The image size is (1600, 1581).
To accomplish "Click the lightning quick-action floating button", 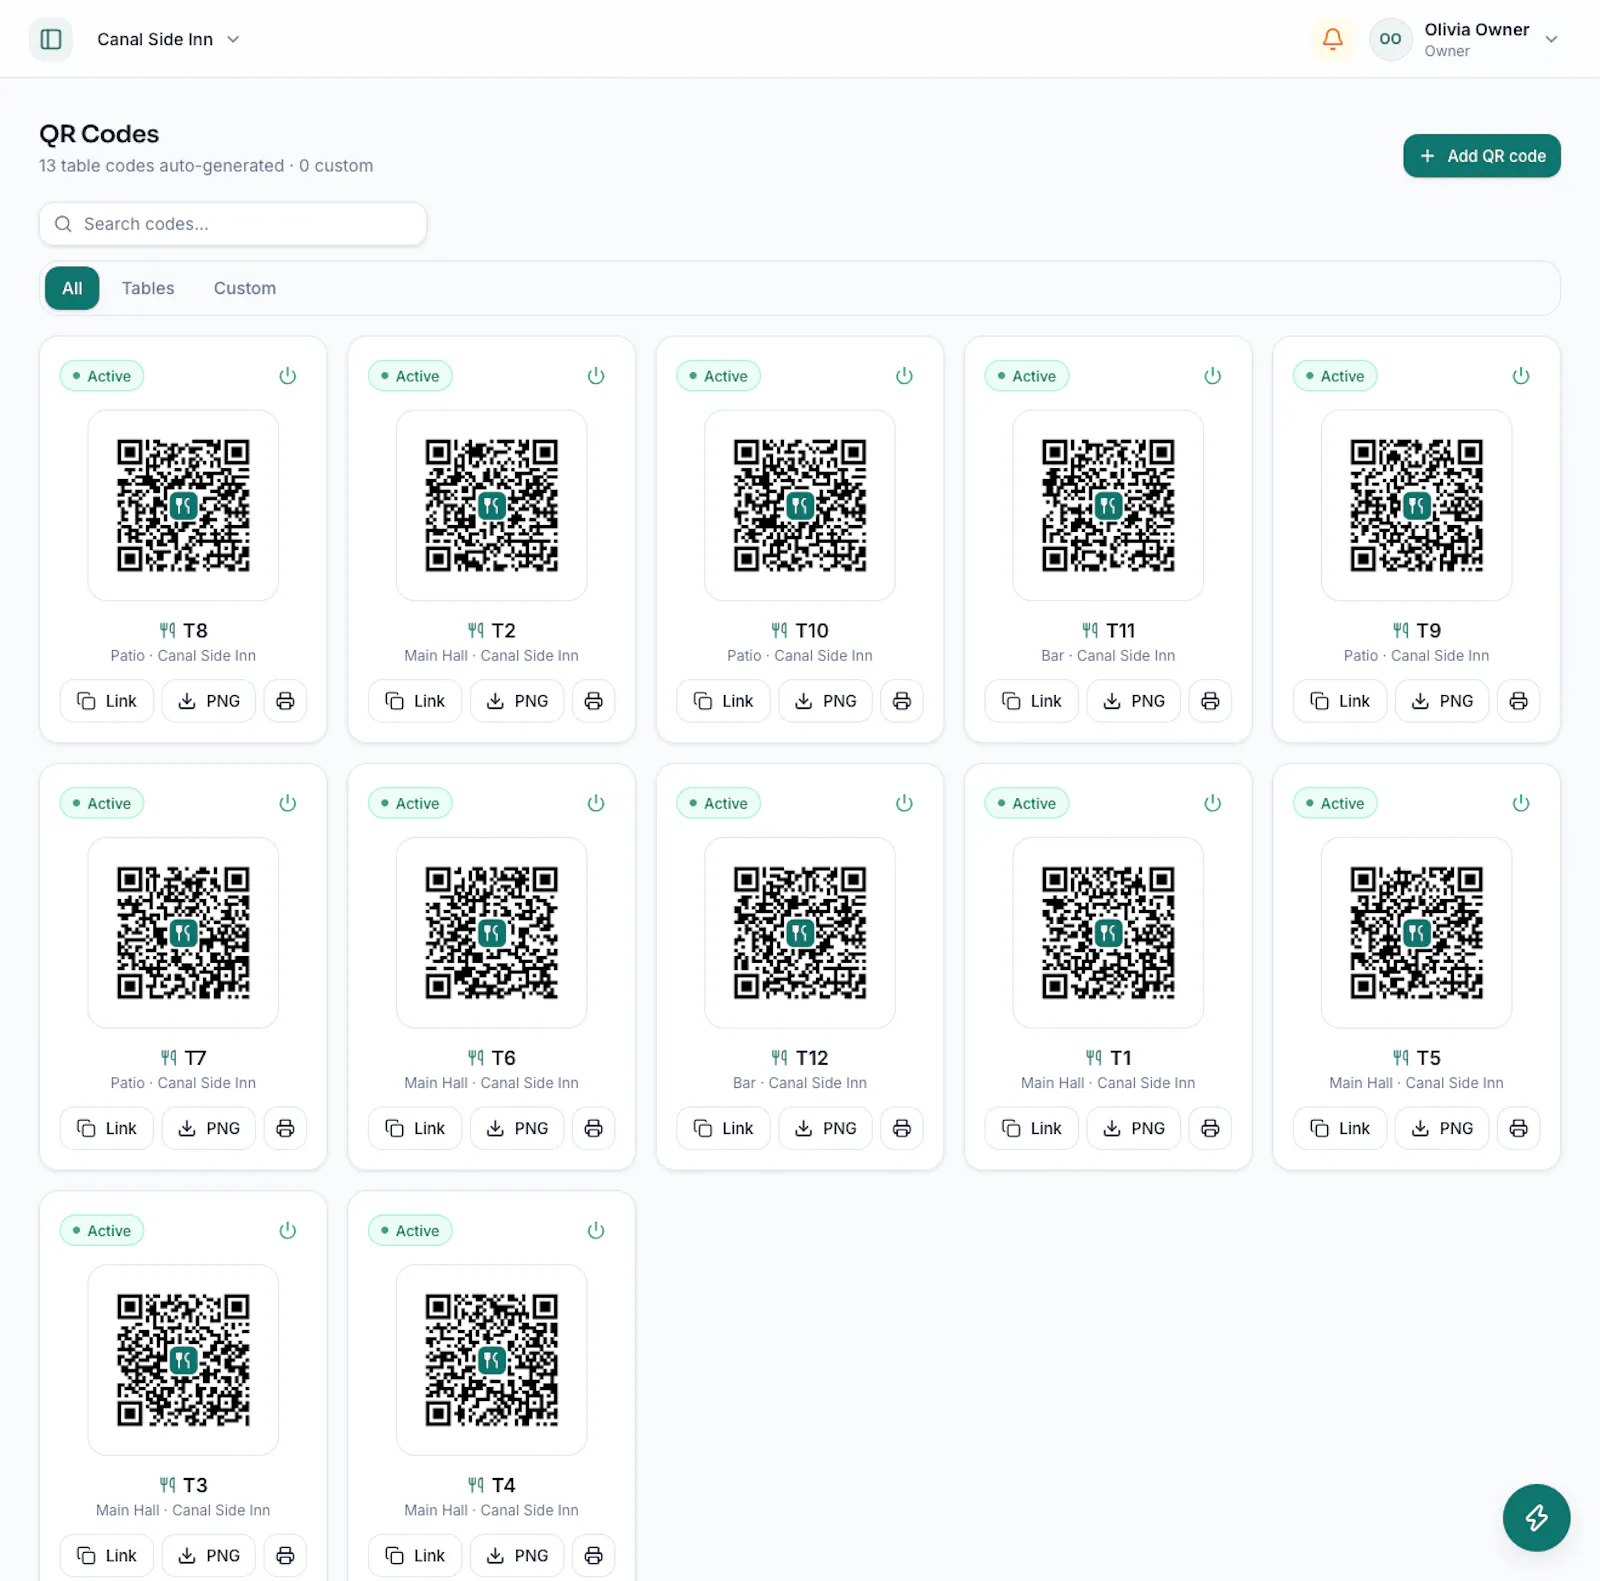I will click(x=1536, y=1517).
